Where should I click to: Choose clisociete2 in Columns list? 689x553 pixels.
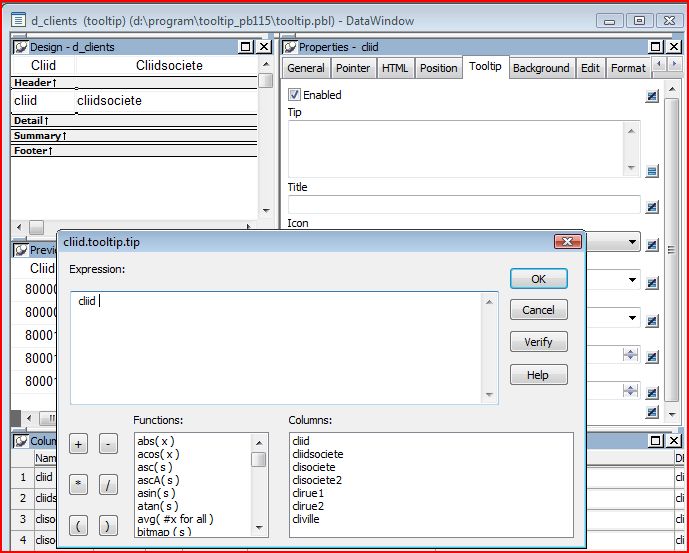pos(317,480)
